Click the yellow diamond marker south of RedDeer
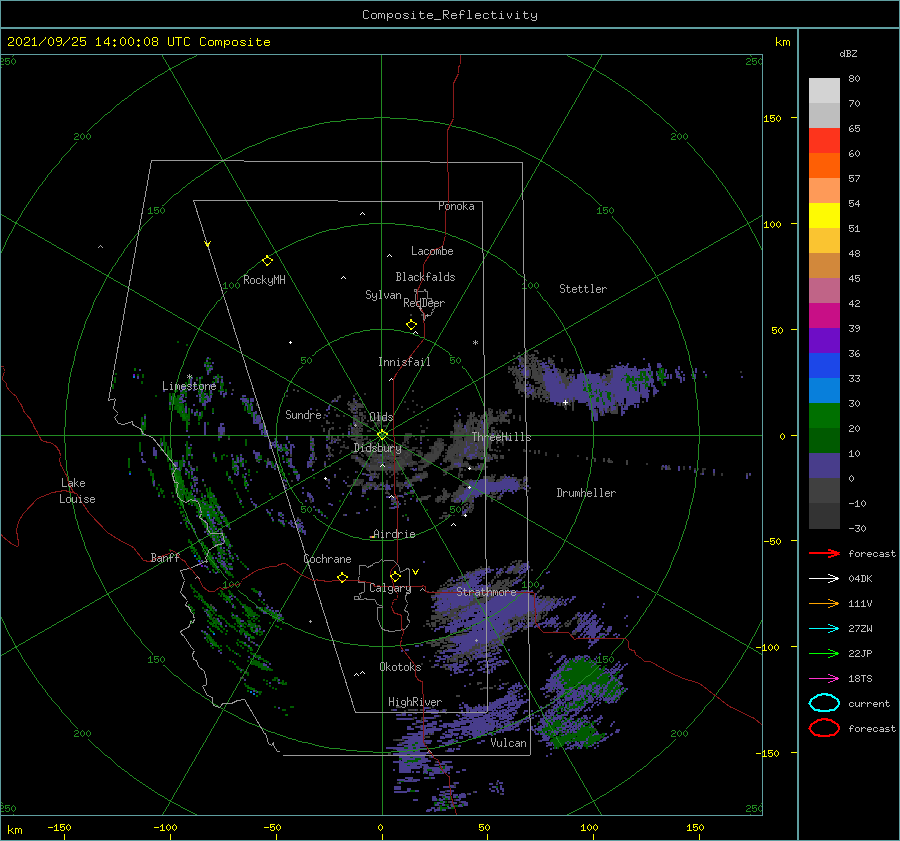Screen dimensions: 900x841 411,325
